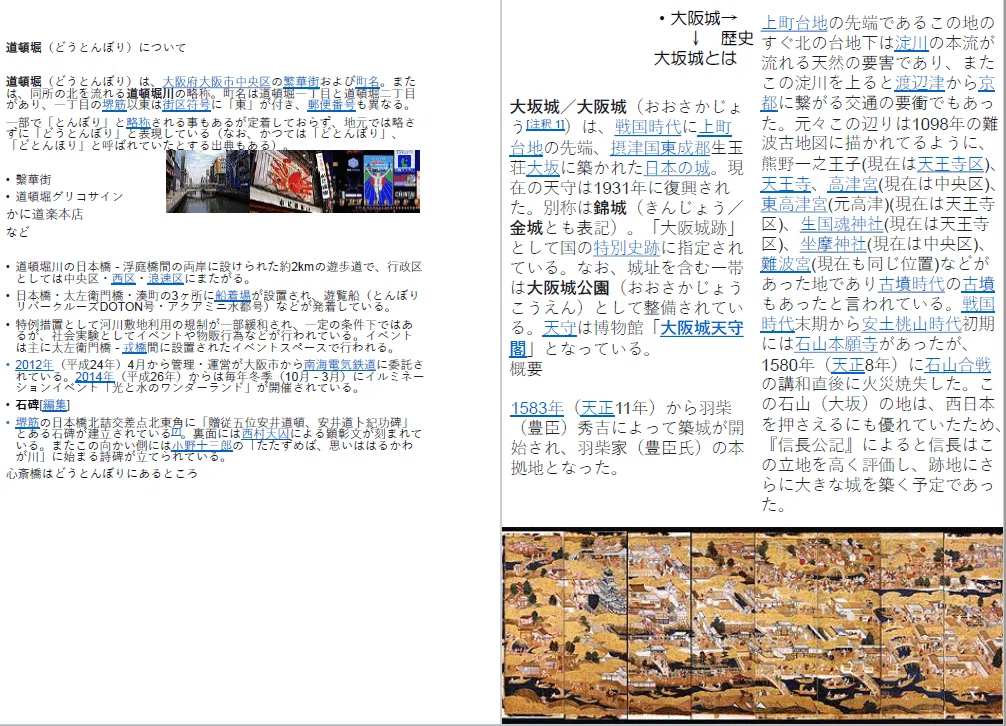Open the 略称 link
This screenshot has height=726, width=1006.
[138, 122]
